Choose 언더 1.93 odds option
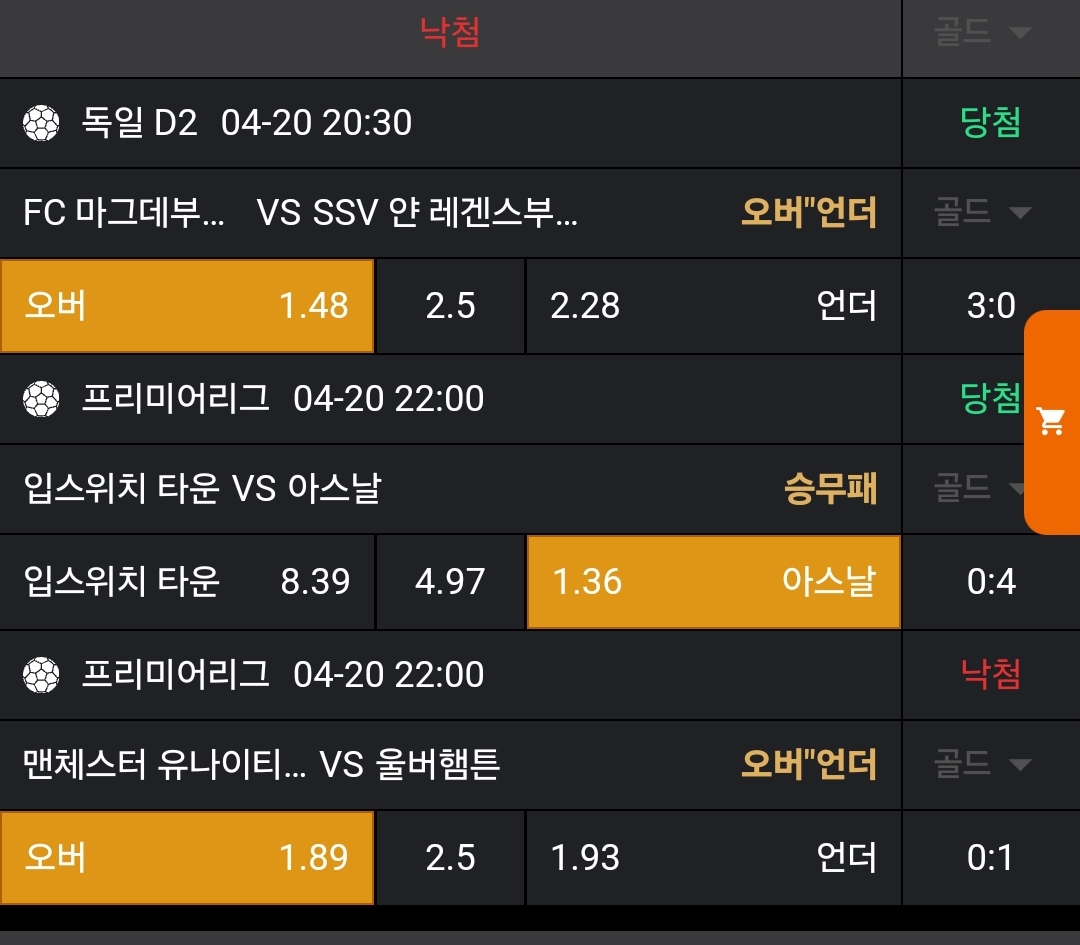The image size is (1080, 945). (x=713, y=858)
